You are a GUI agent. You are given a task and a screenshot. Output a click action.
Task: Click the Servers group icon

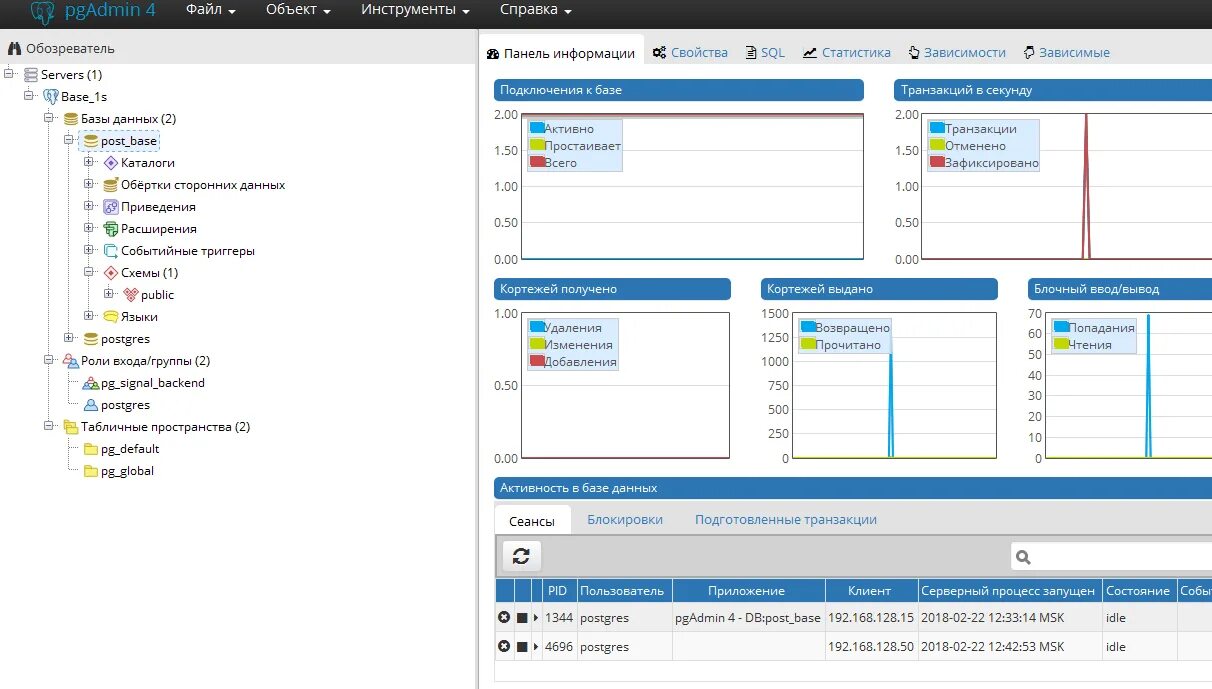tap(30, 75)
